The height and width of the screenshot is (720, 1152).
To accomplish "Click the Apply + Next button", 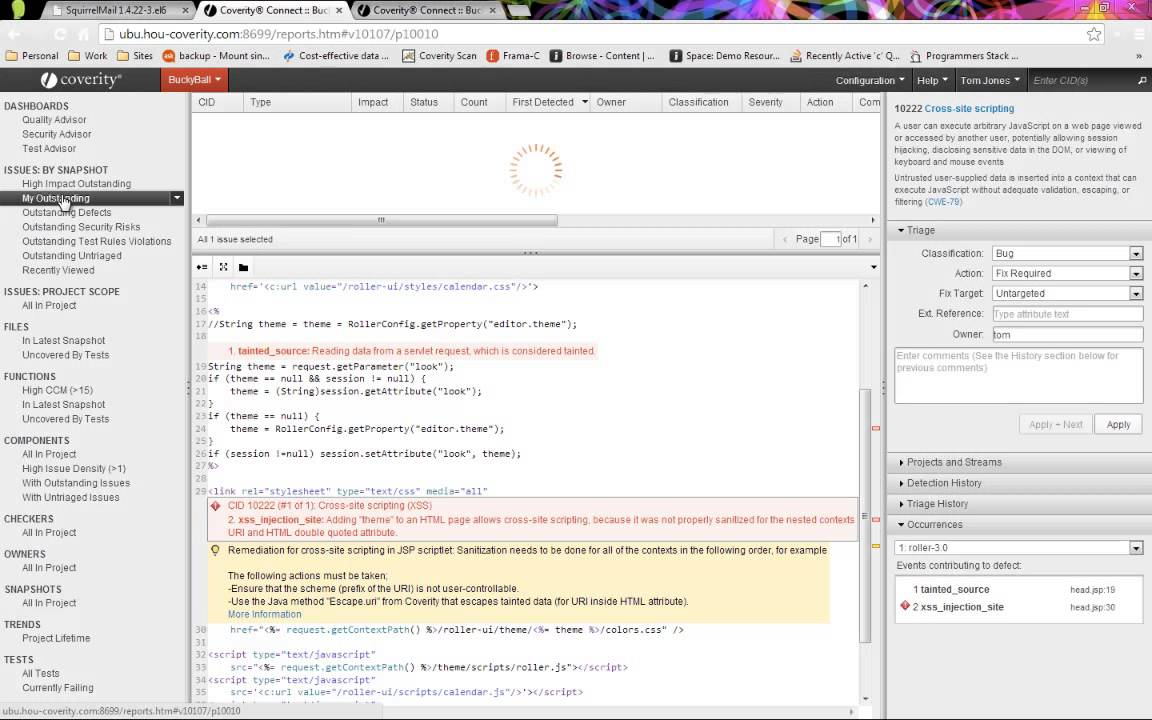I will [1055, 425].
